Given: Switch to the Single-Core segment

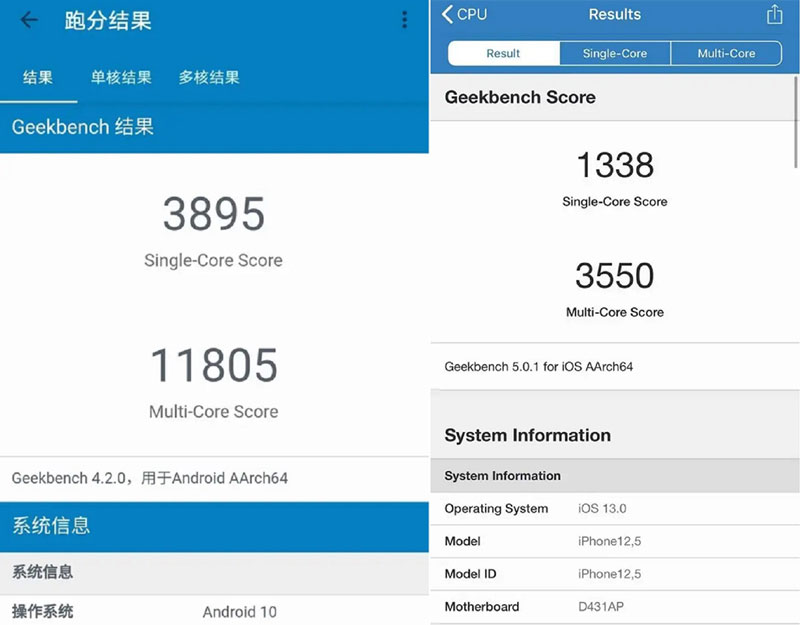Looking at the screenshot, I should click(x=615, y=53).
